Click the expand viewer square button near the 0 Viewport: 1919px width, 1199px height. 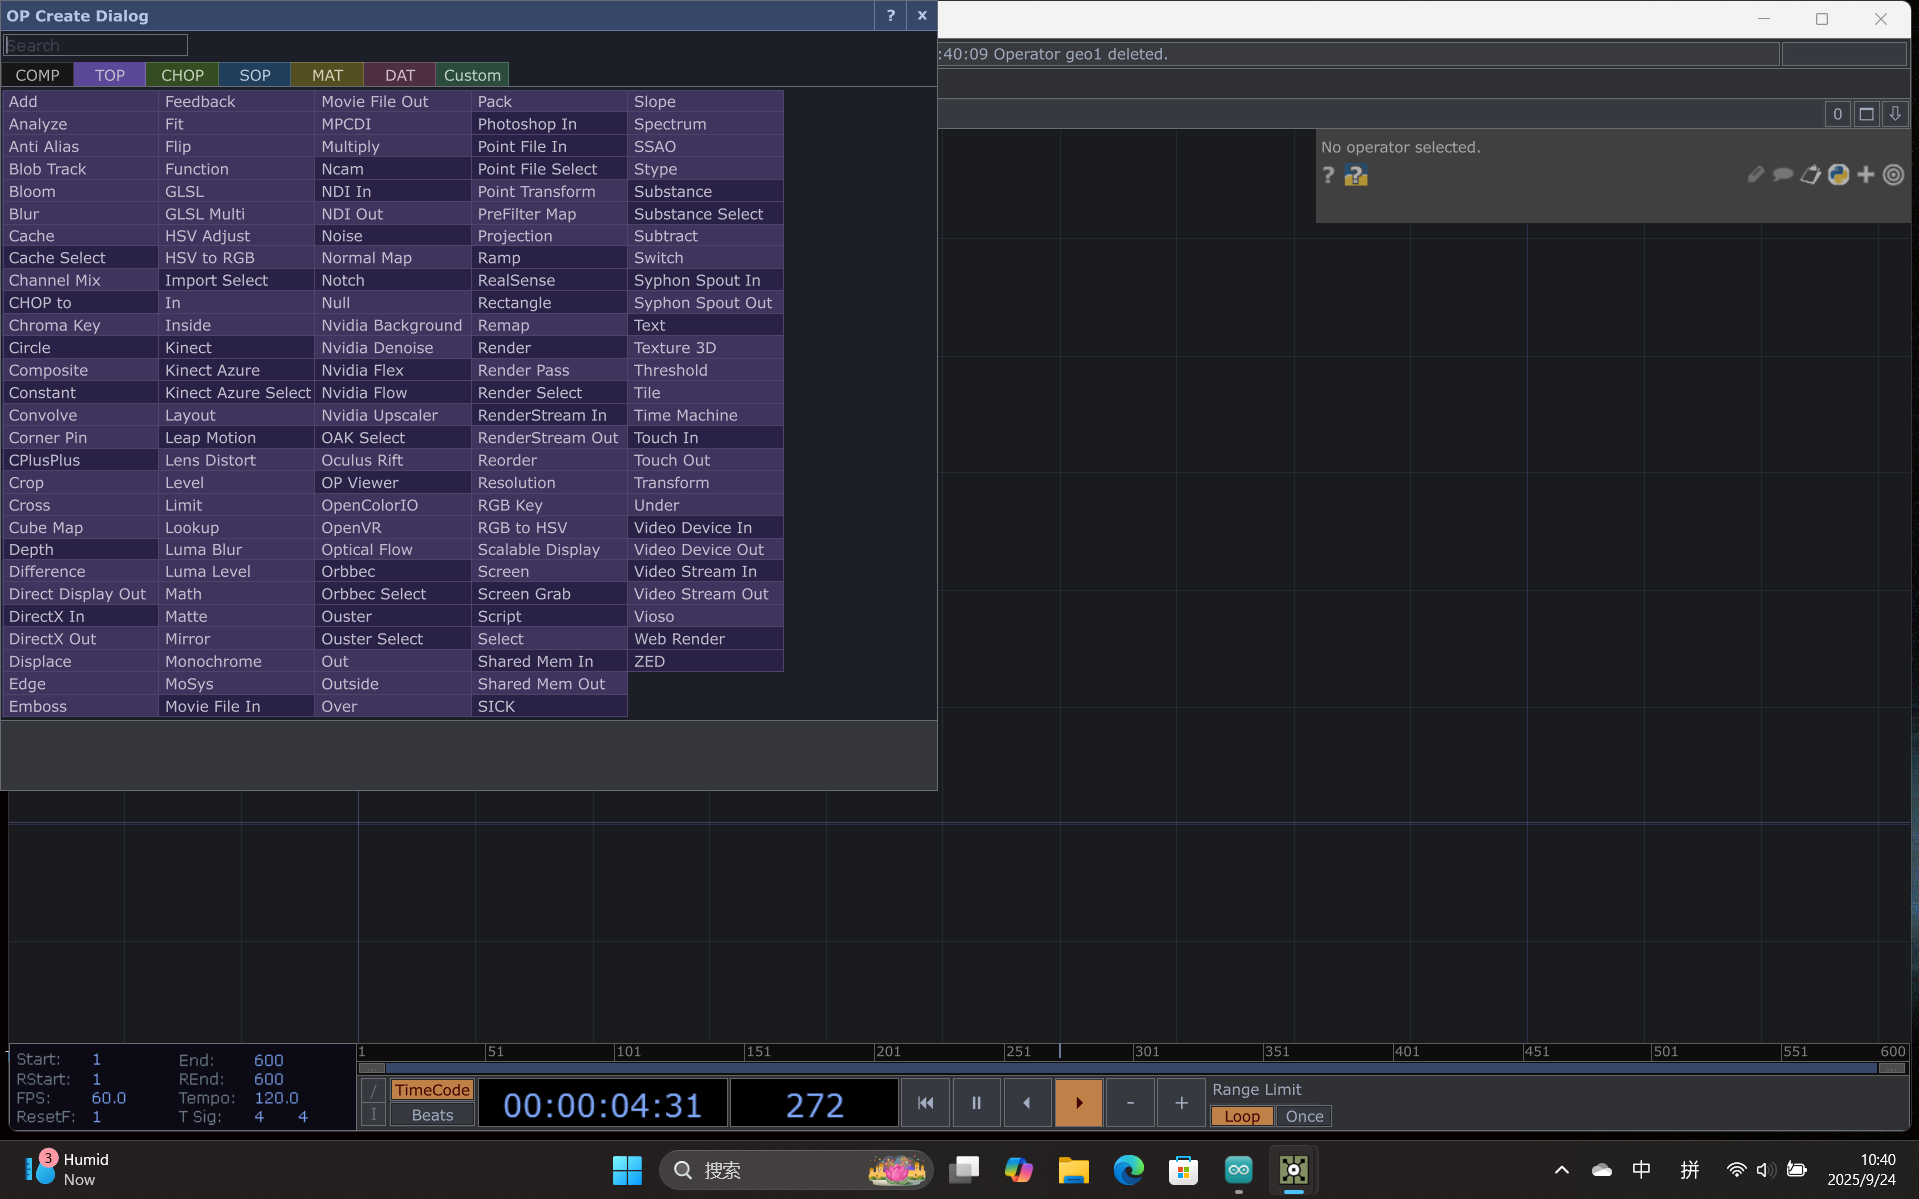pyautogui.click(x=1866, y=113)
